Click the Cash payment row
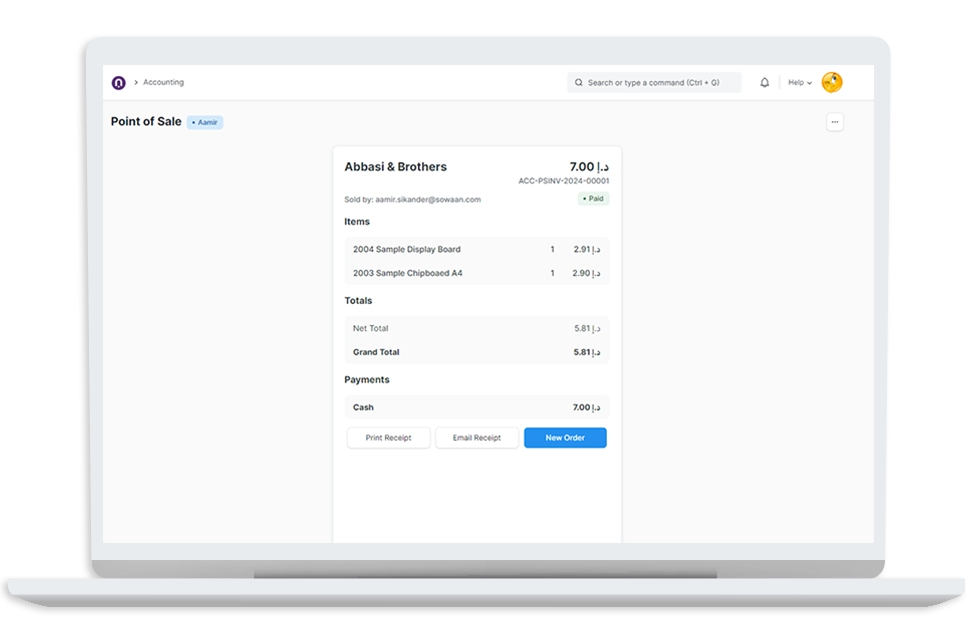The image size is (966, 619). [x=476, y=407]
